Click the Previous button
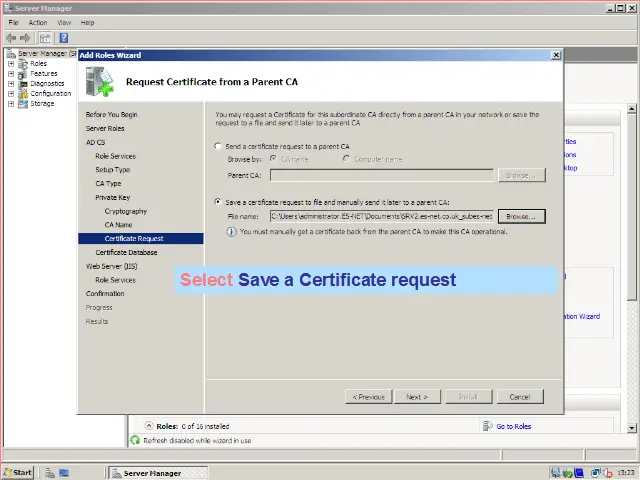640x480 pixels. [x=369, y=397]
